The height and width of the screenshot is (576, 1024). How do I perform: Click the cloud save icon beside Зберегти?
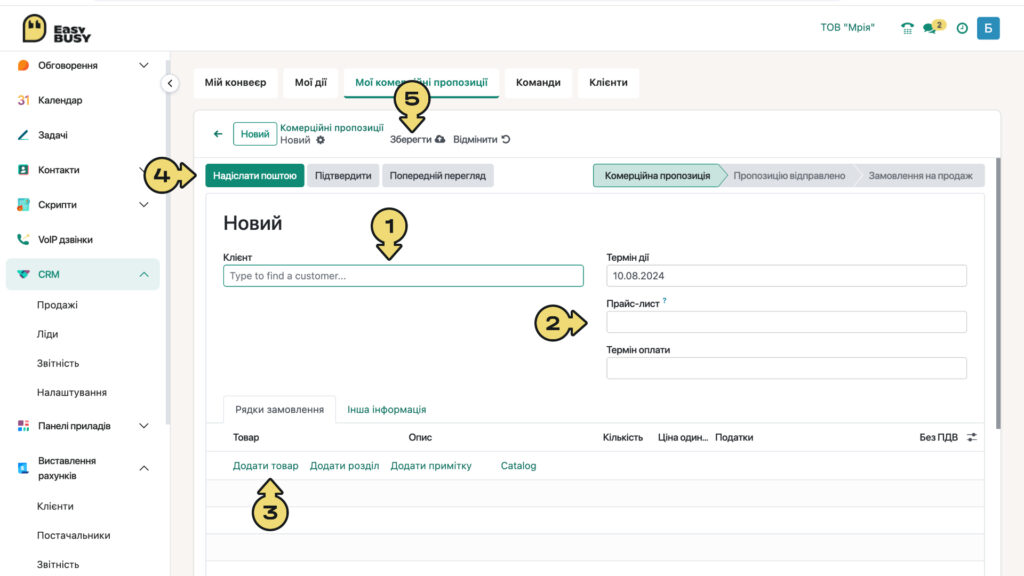(440, 139)
